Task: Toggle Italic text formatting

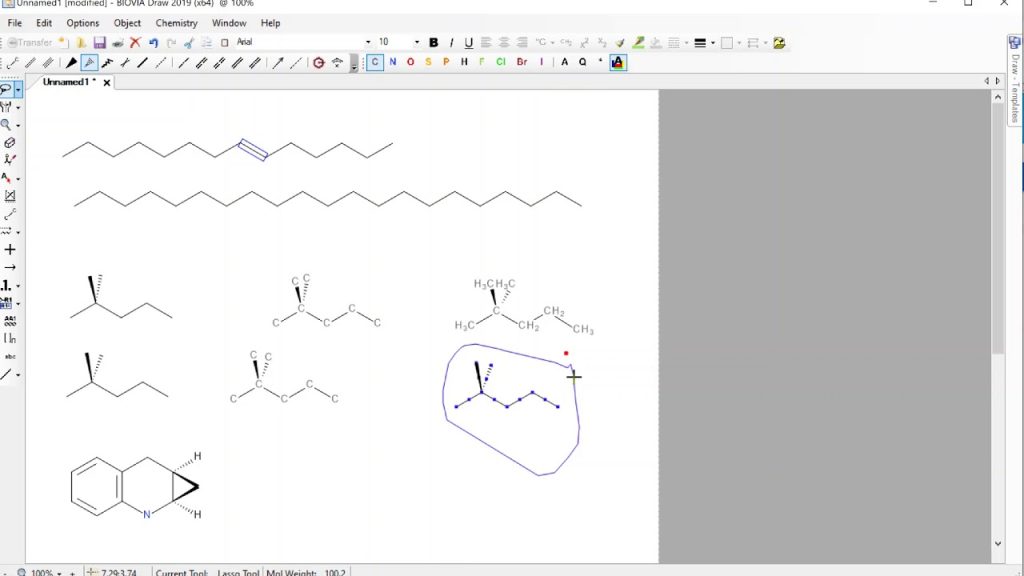Action: click(x=451, y=43)
